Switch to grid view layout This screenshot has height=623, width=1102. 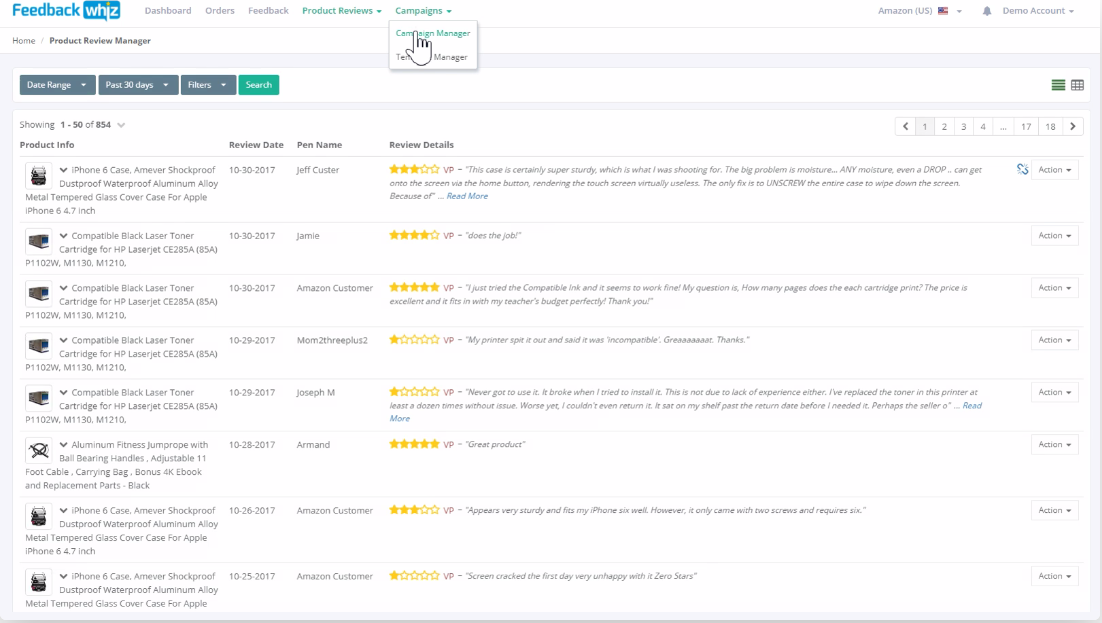click(x=1077, y=85)
